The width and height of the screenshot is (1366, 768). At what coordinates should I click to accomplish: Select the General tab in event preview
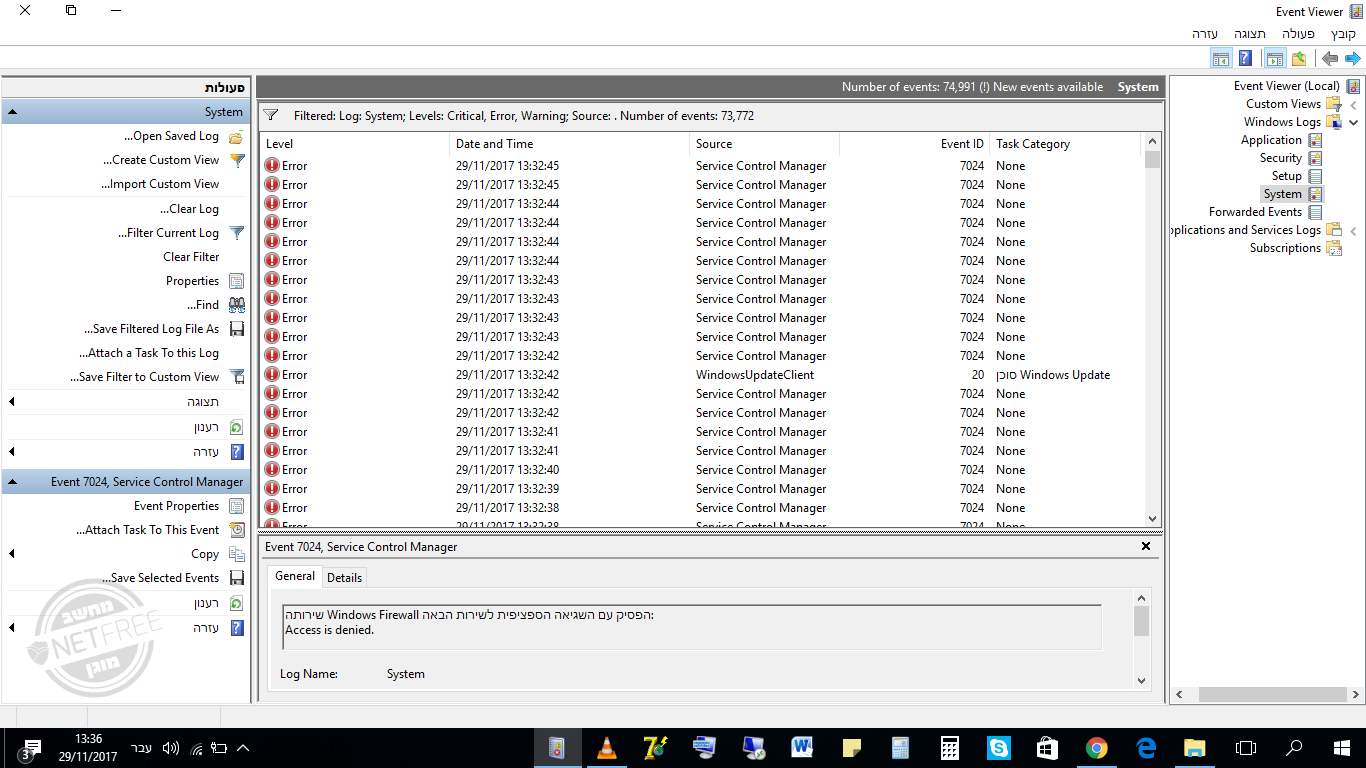(295, 576)
